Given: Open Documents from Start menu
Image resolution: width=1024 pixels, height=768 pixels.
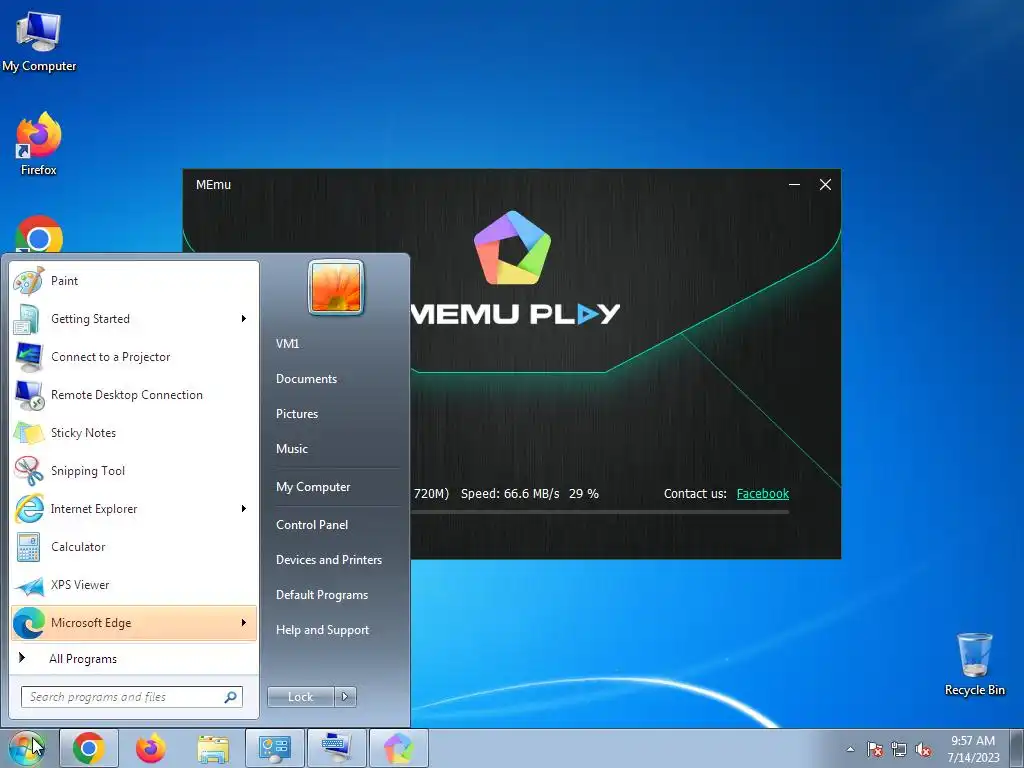Looking at the screenshot, I should tap(306, 379).
